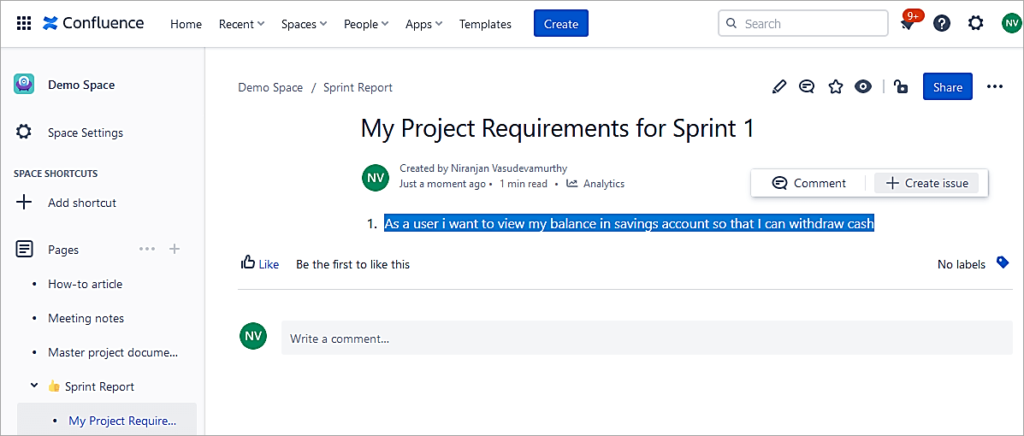
Task: Click the Pages document icon
Action: [x=24, y=249]
